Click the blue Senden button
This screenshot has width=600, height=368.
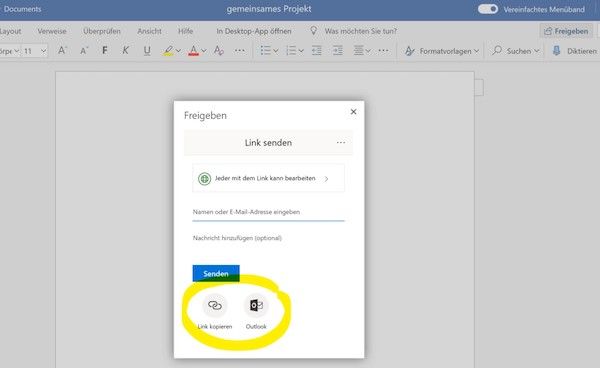point(216,274)
